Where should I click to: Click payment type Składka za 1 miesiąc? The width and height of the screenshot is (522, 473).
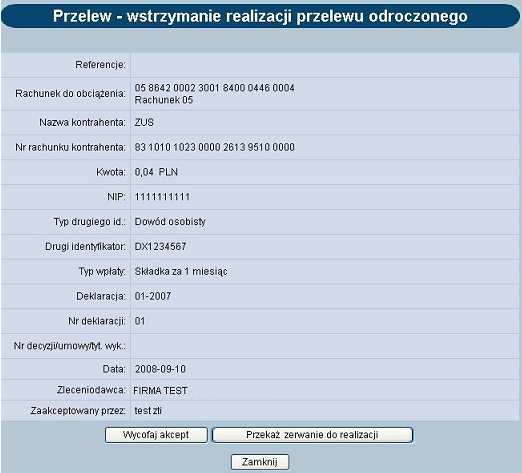[181, 271]
